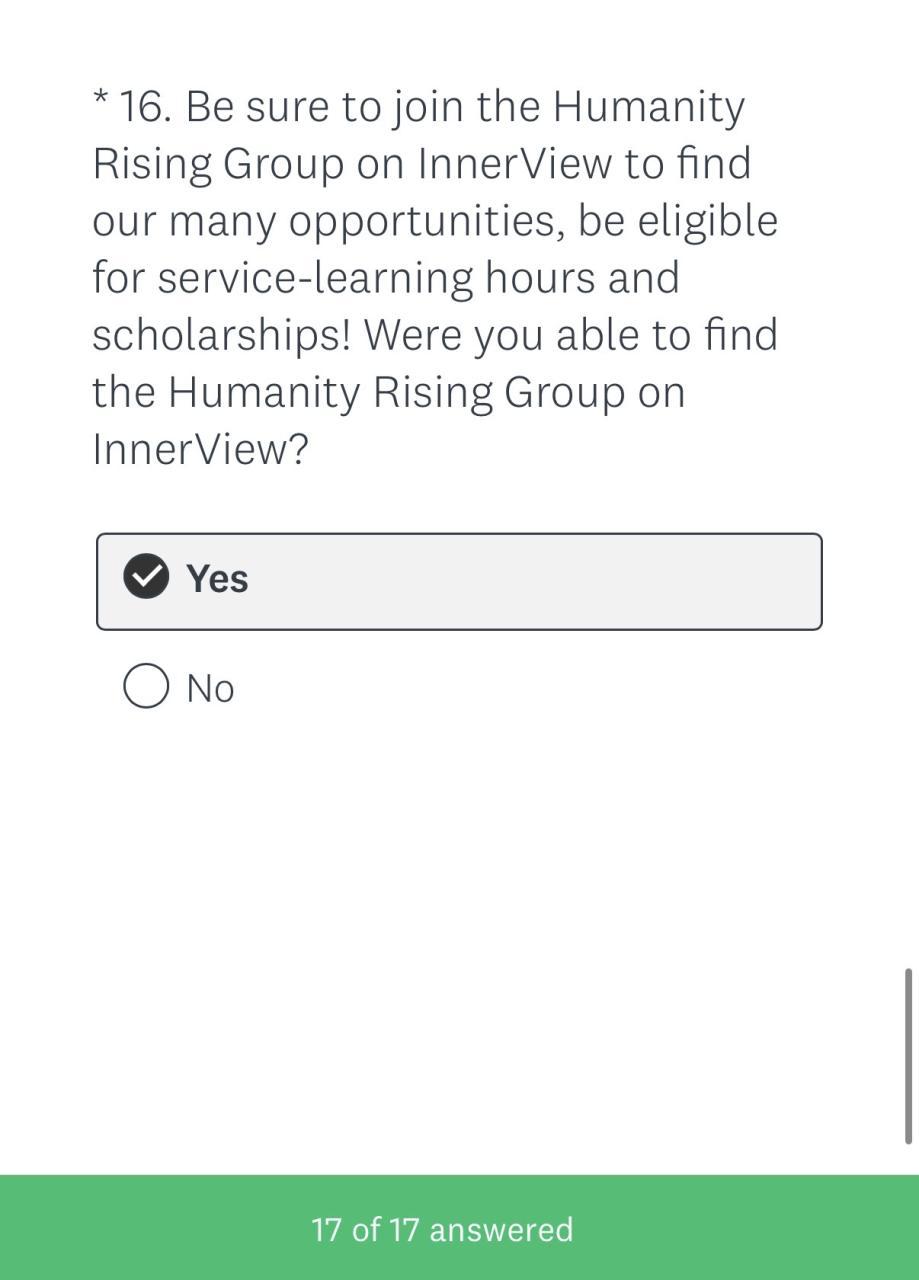The width and height of the screenshot is (919, 1280).
Task: Click the "Yes" answer label text
Action: coord(217,578)
